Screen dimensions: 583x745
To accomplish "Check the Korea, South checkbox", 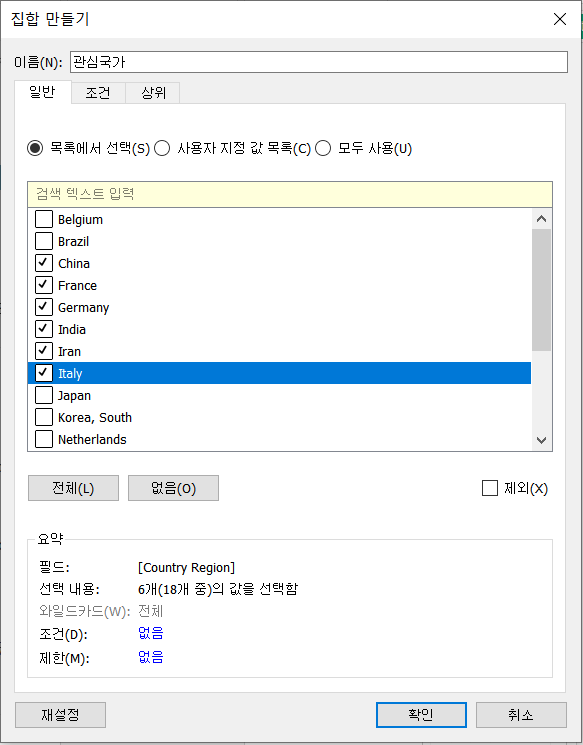I will [x=44, y=417].
